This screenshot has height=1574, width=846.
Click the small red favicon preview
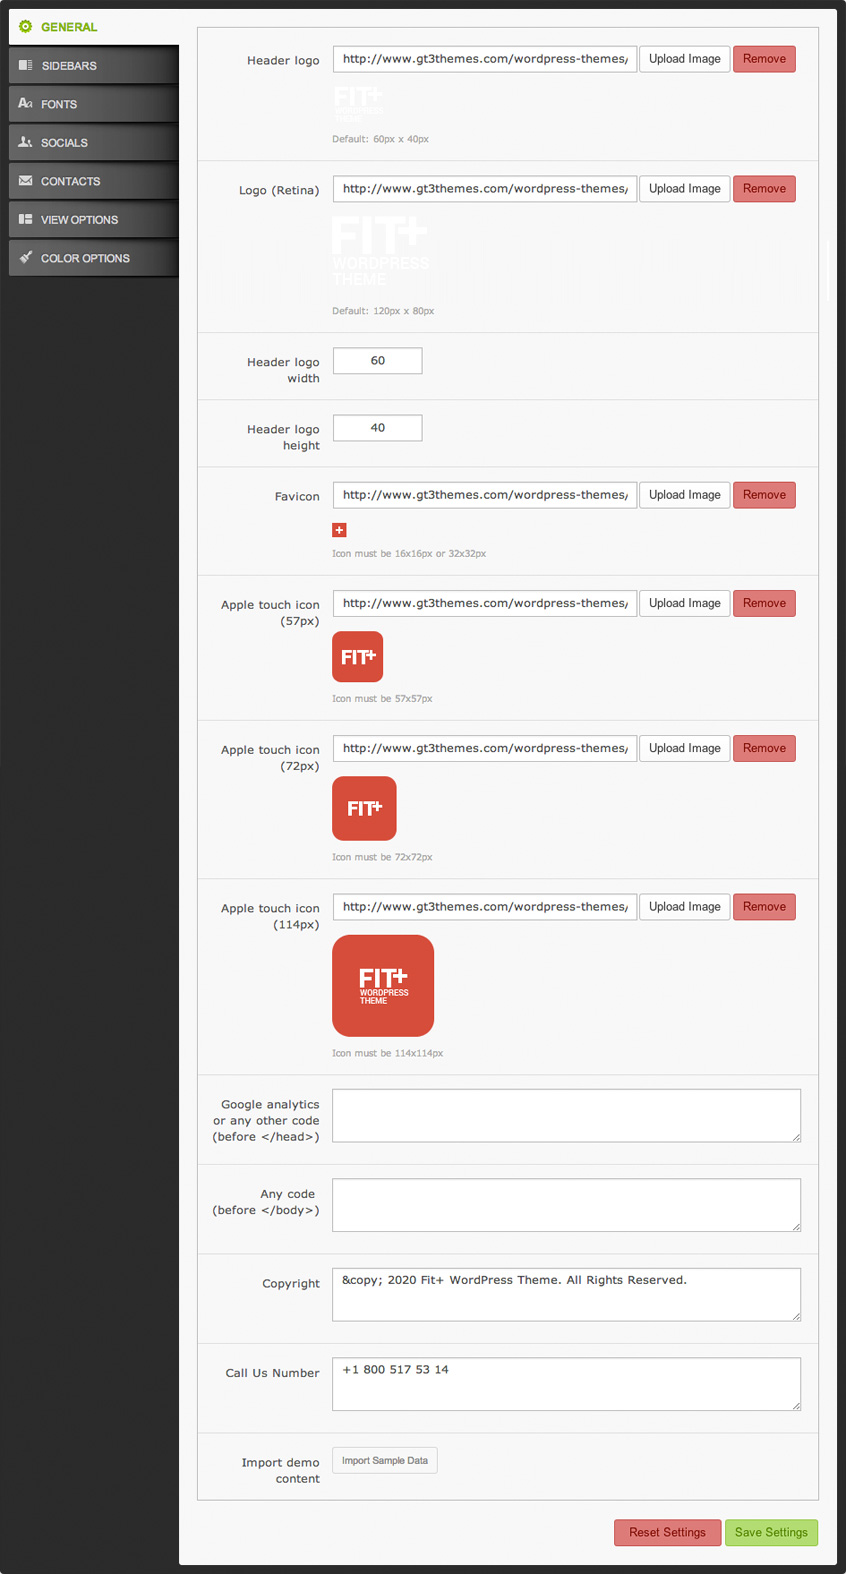[x=339, y=530]
